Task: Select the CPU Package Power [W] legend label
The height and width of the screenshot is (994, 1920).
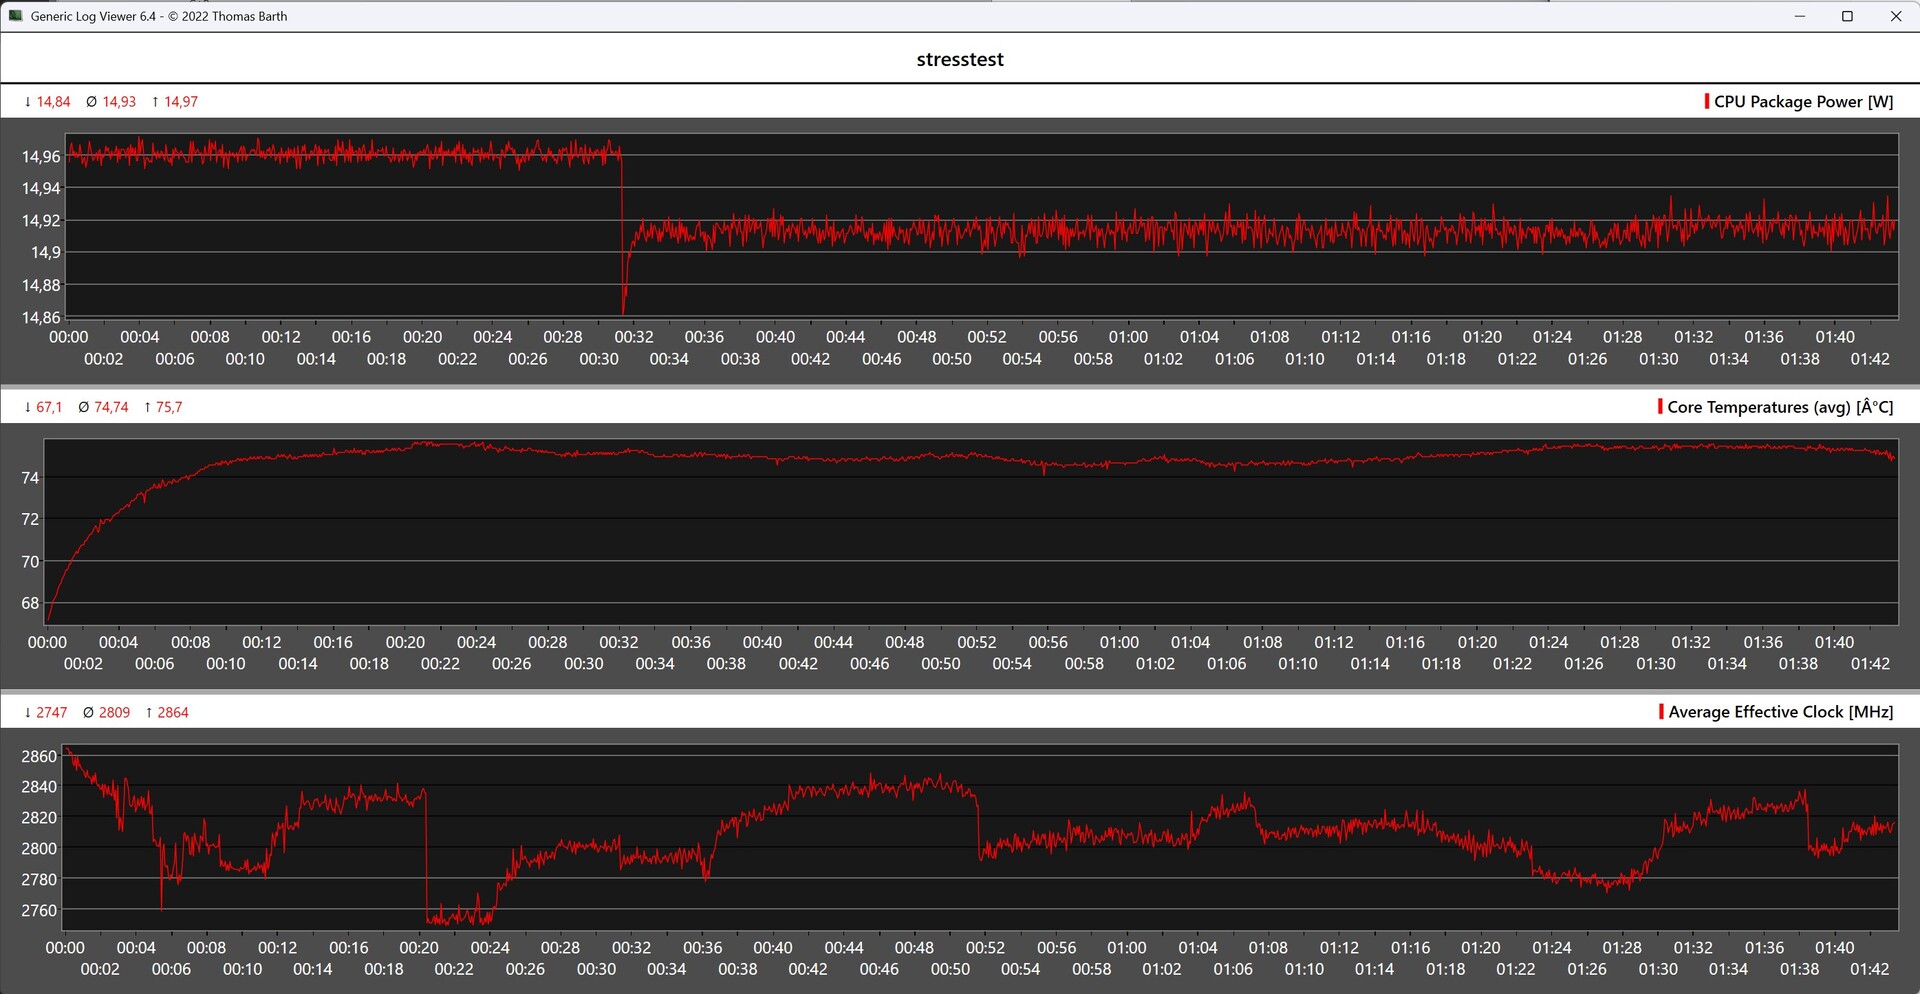Action: pyautogui.click(x=1803, y=102)
